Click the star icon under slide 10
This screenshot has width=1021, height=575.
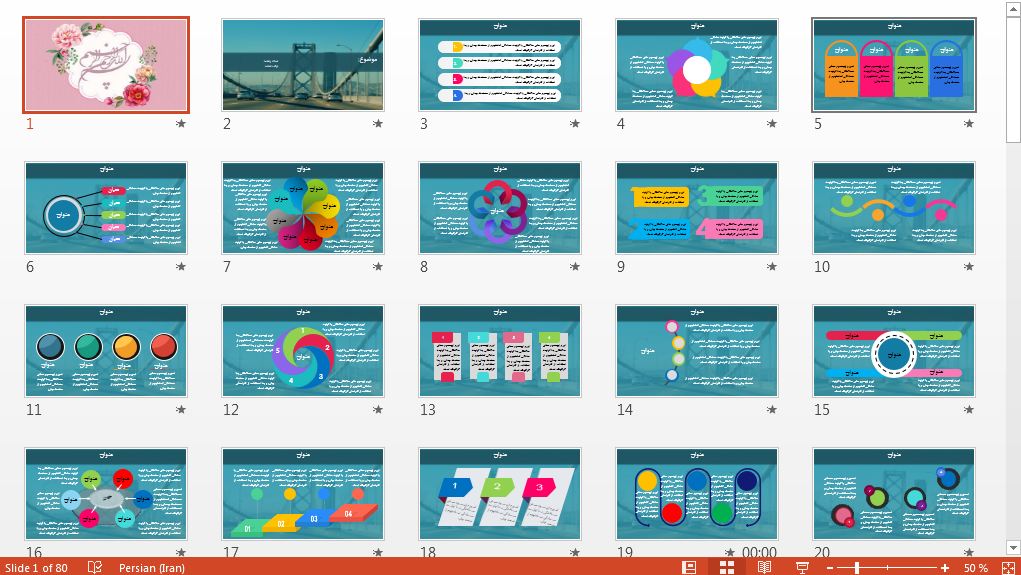pos(968,267)
